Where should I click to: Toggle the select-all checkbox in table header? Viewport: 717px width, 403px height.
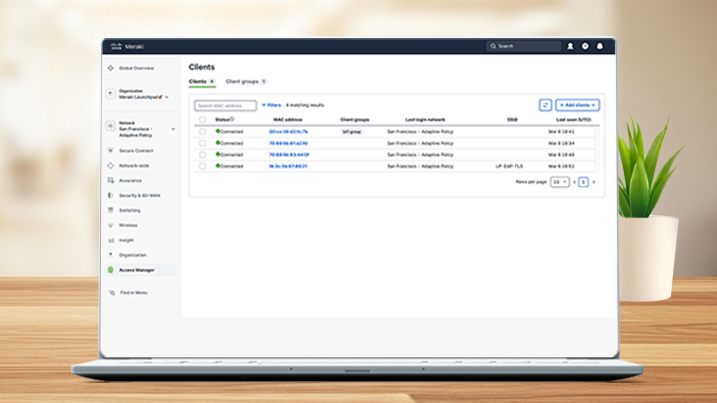202,120
